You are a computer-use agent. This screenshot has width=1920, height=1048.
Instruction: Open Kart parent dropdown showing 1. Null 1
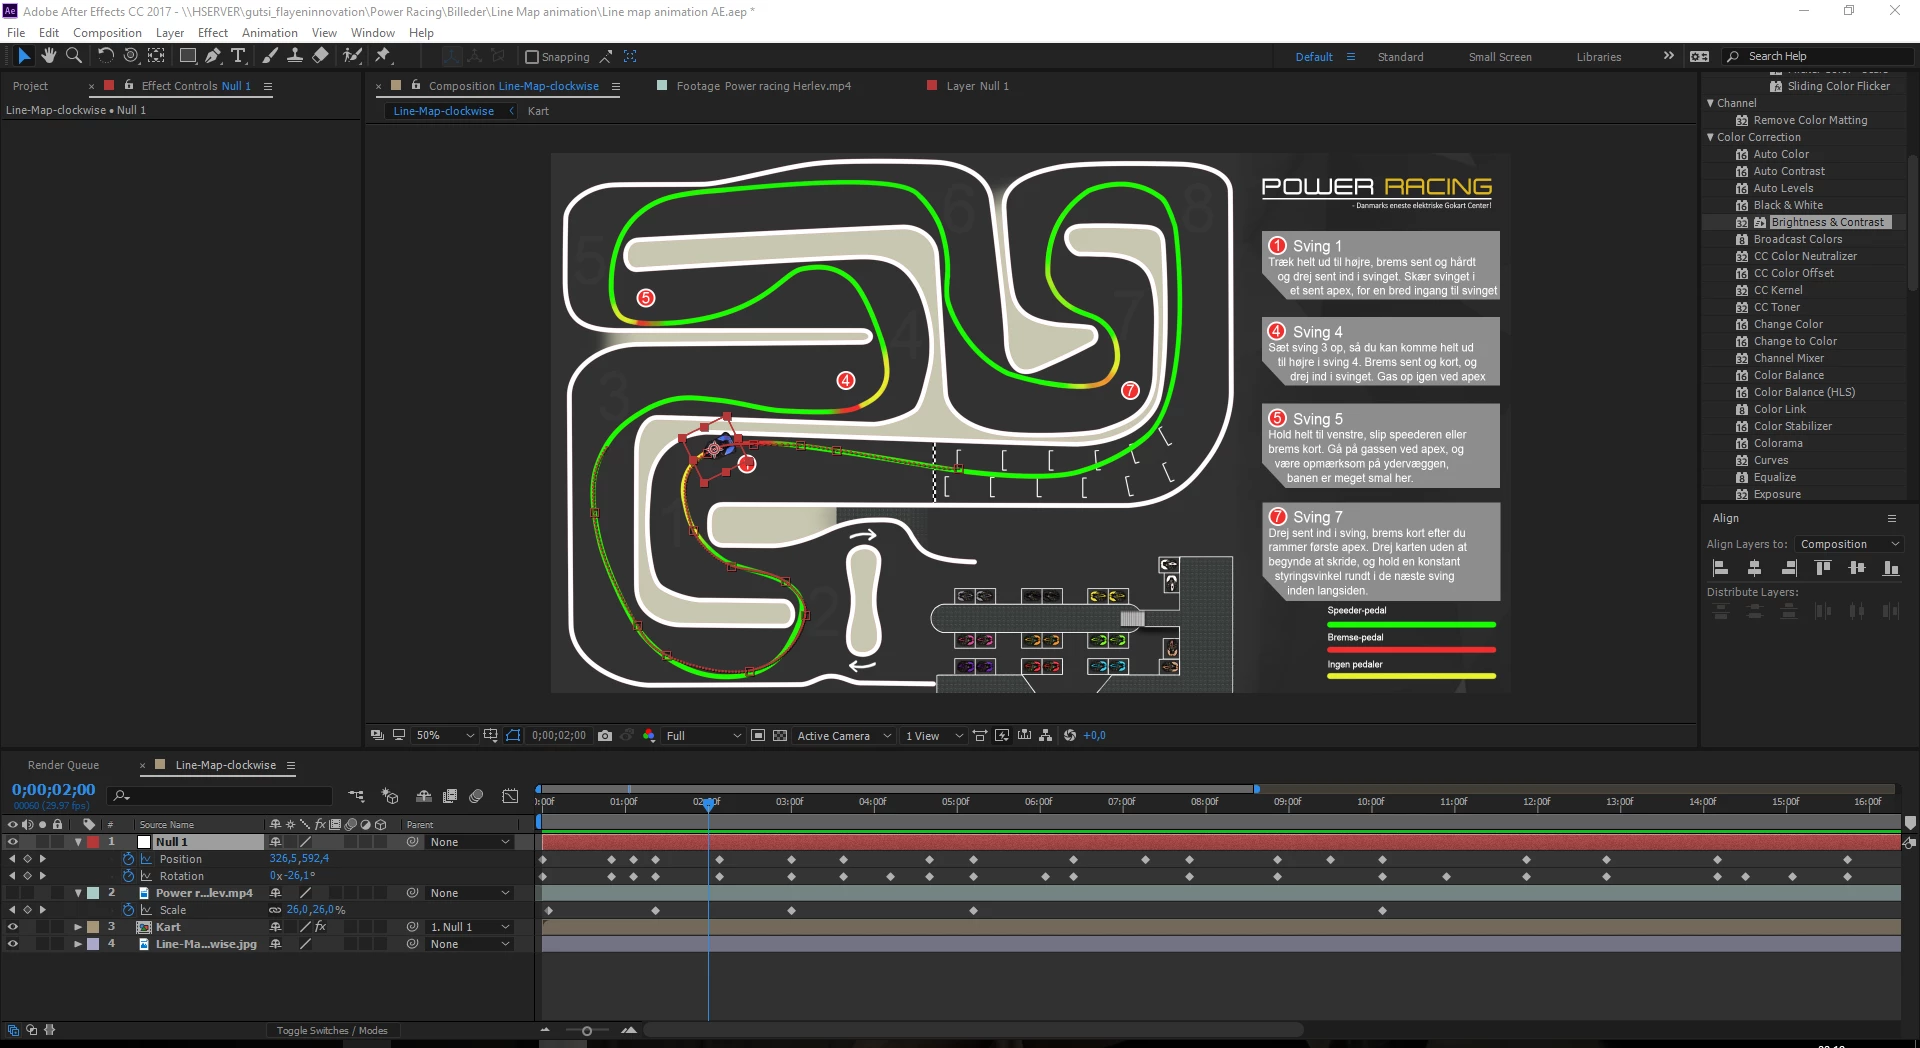tap(470, 927)
